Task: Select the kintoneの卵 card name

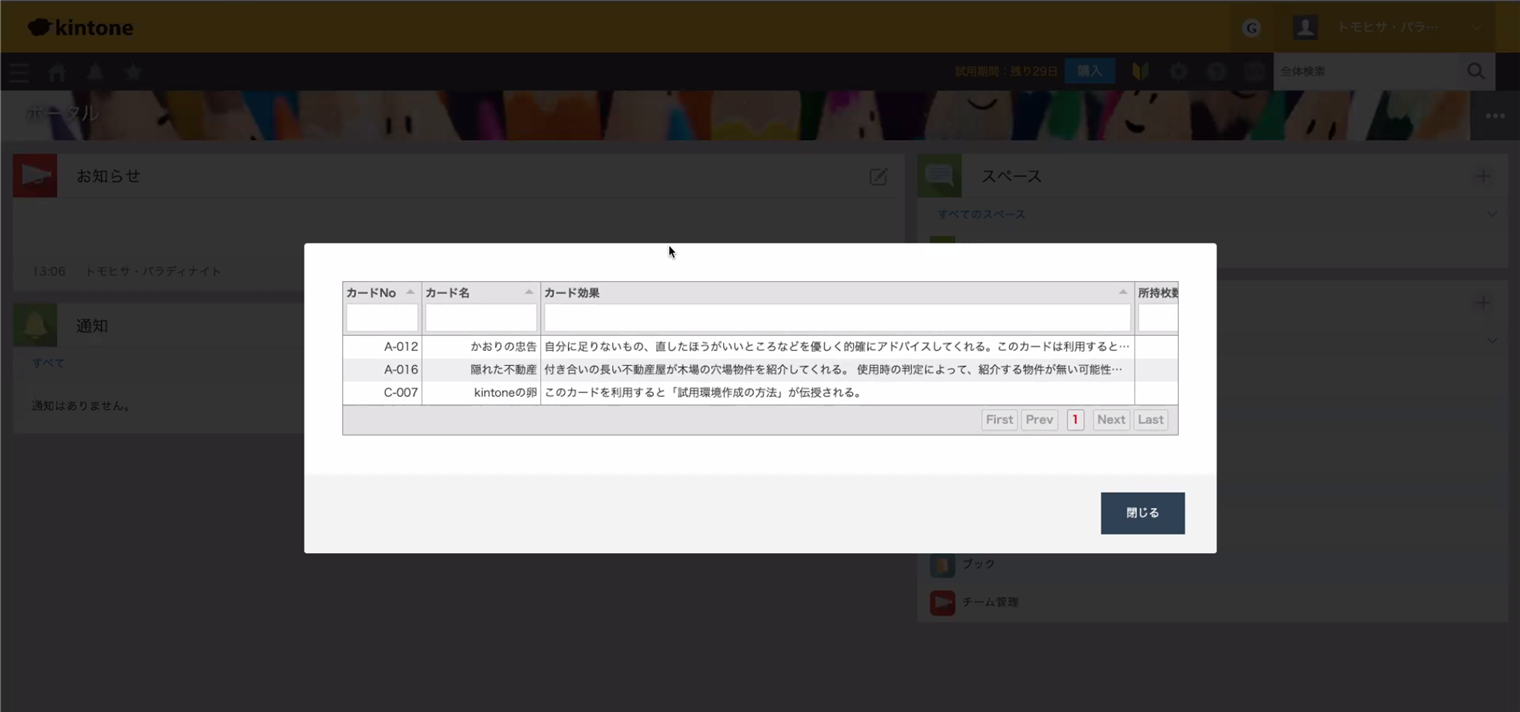Action: (x=505, y=393)
